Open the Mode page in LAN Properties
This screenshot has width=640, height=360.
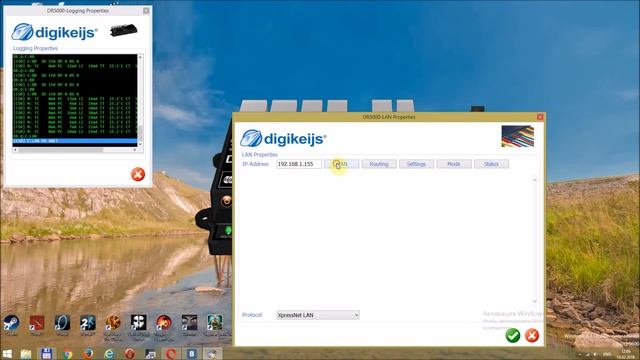pyautogui.click(x=454, y=164)
